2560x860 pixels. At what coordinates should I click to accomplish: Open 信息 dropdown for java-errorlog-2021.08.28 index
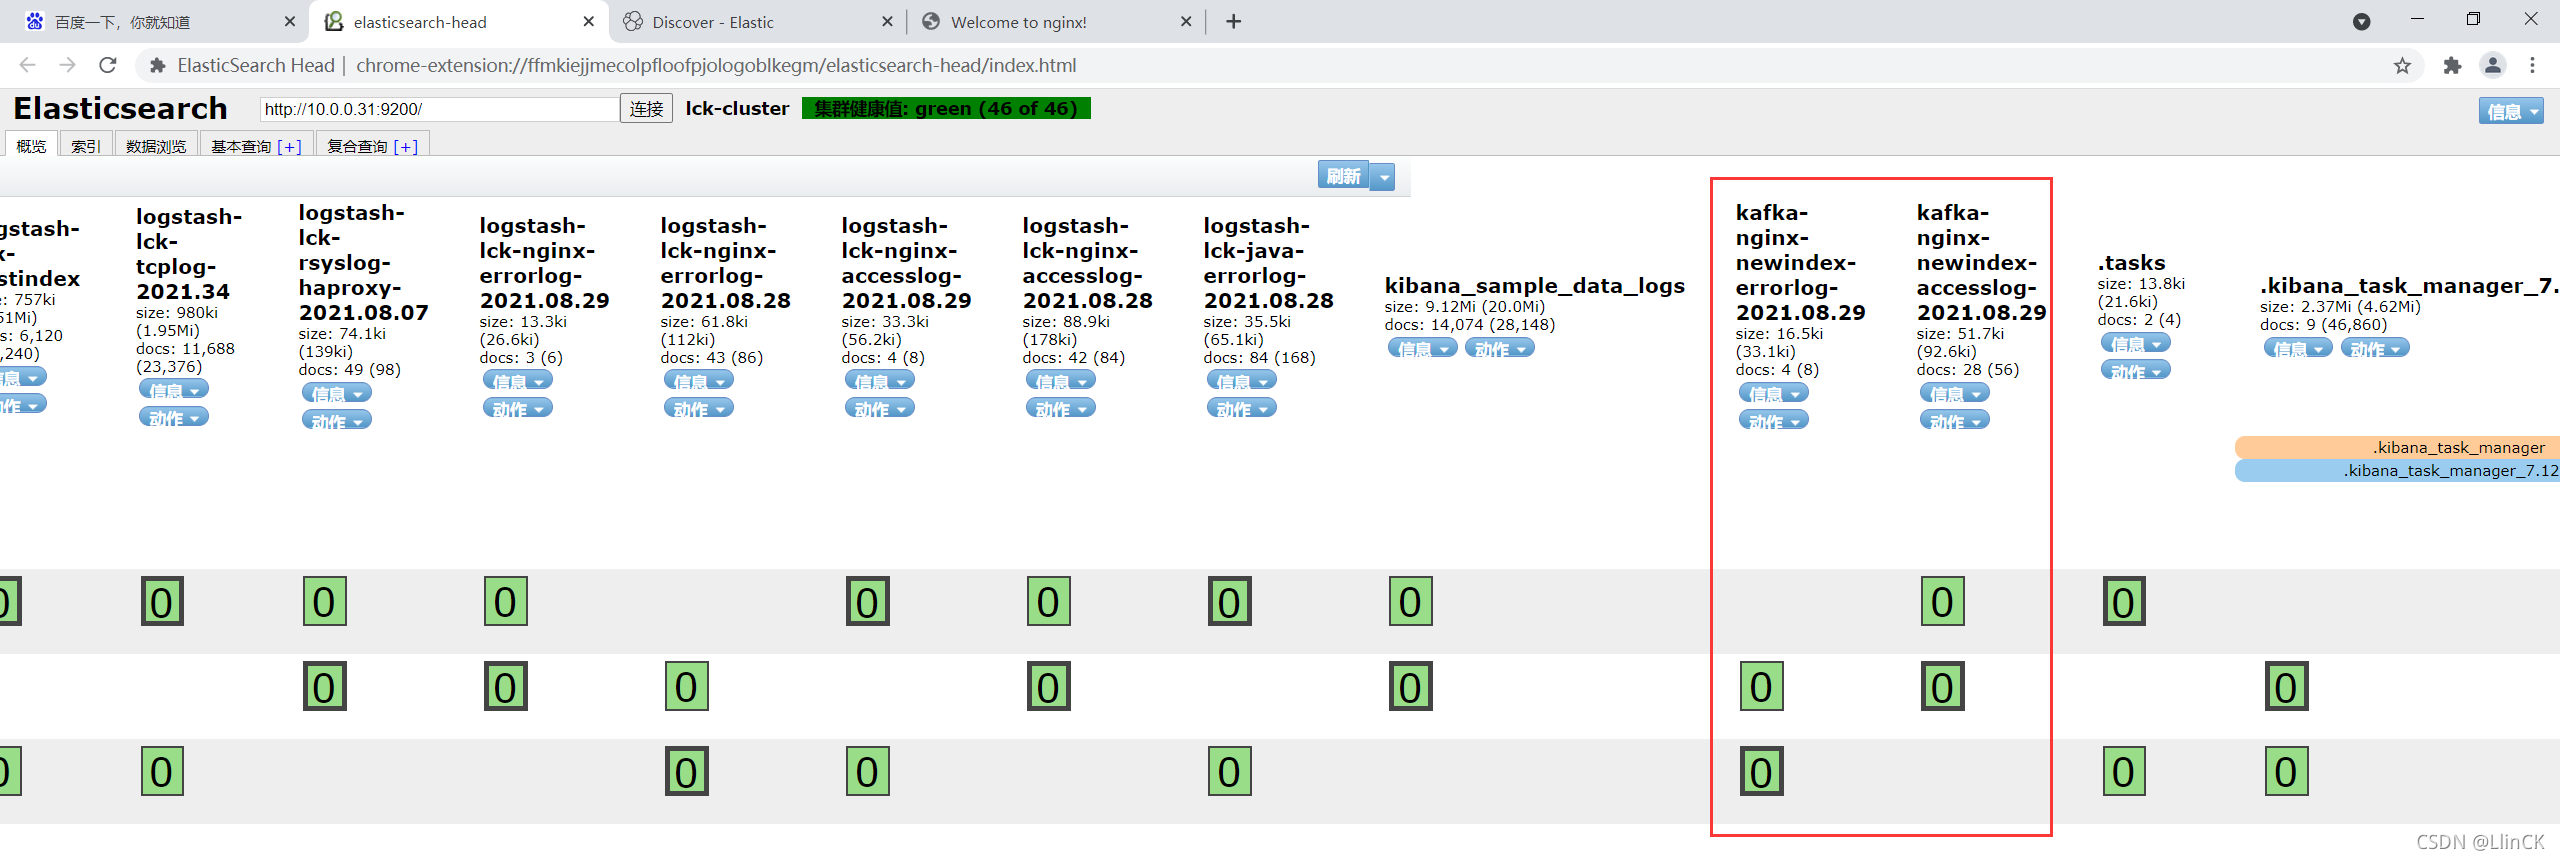click(x=1242, y=380)
